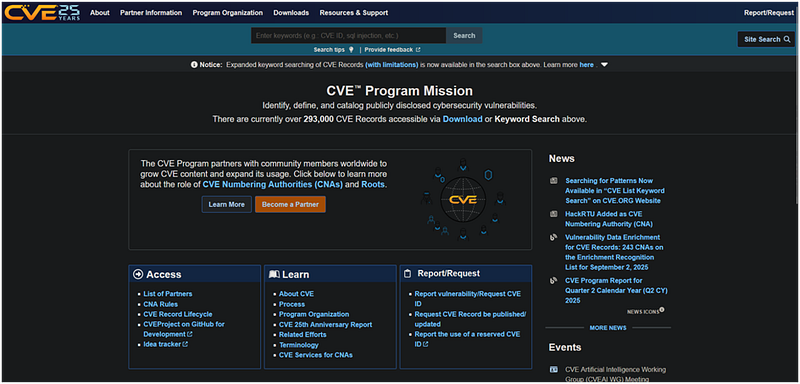Click the CVE globe graphic
The image size is (800, 384).
coord(463,199)
